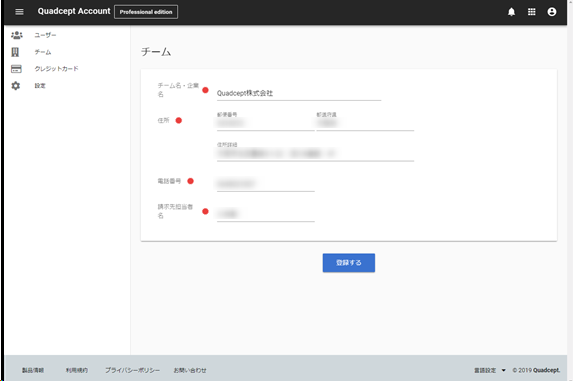
Task: Open the prefecture field beside the postal code
Action: pyautogui.click(x=365, y=123)
